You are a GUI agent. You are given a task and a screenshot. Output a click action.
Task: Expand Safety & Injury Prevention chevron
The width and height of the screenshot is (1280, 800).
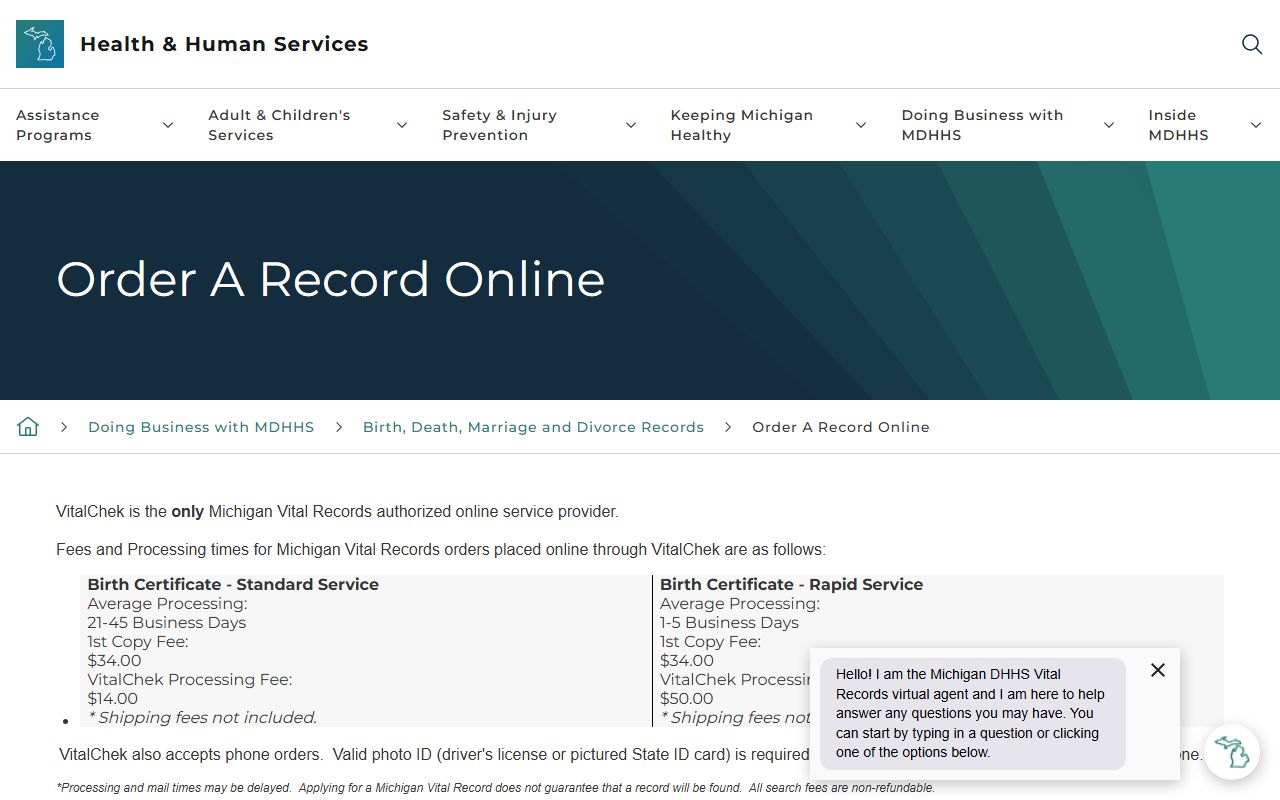point(631,125)
